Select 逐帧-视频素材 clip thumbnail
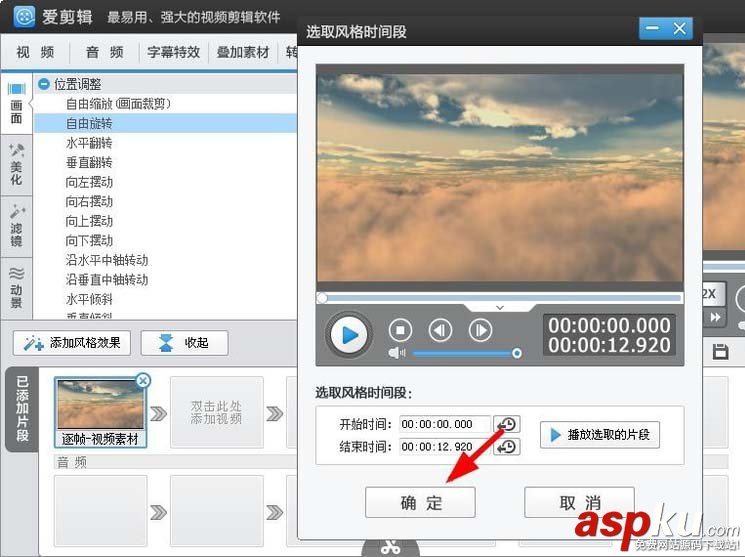 pyautogui.click(x=100, y=412)
